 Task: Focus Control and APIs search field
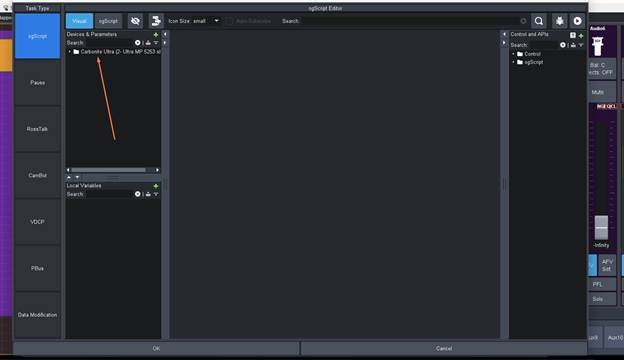click(x=544, y=45)
